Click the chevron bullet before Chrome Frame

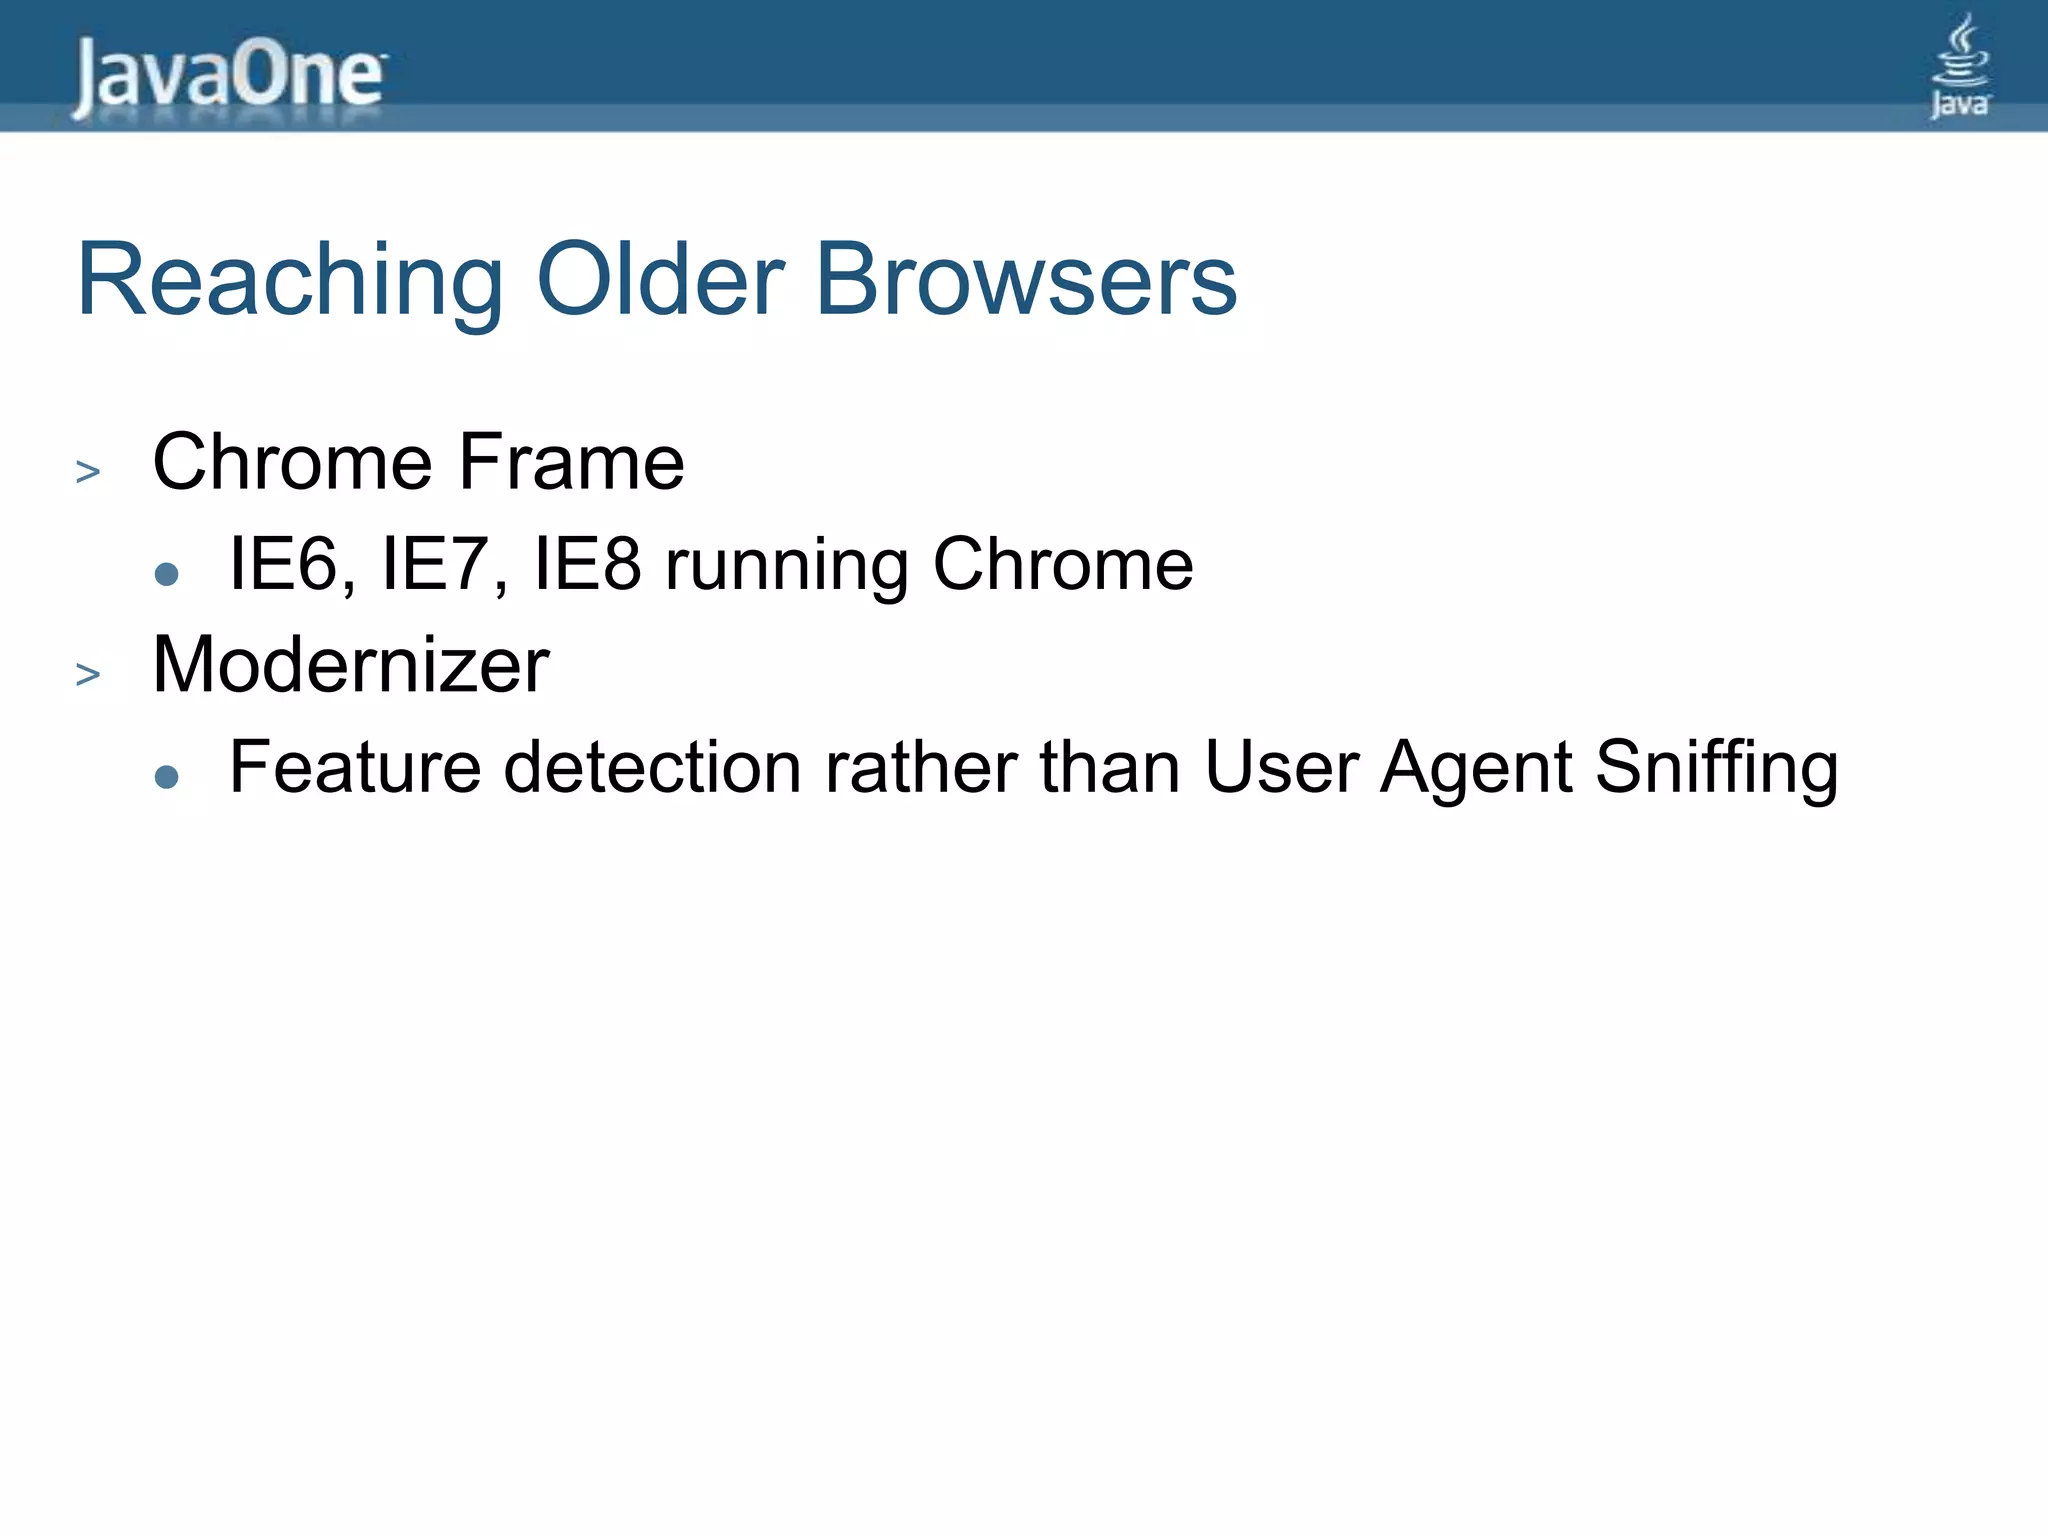[x=88, y=470]
